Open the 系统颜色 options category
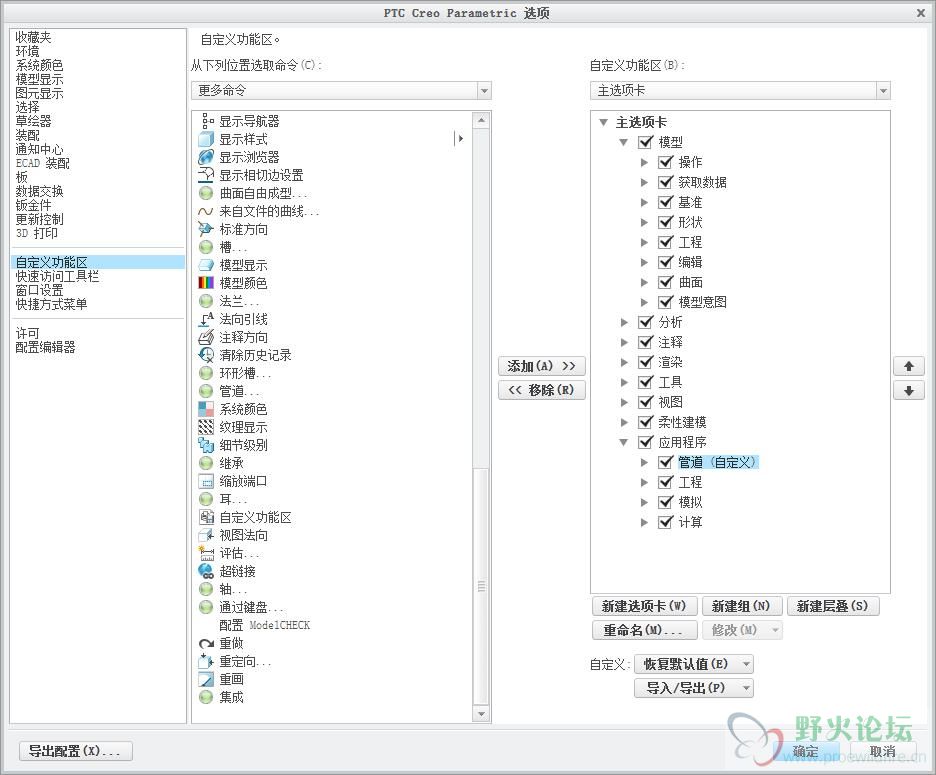936x775 pixels. (39, 66)
